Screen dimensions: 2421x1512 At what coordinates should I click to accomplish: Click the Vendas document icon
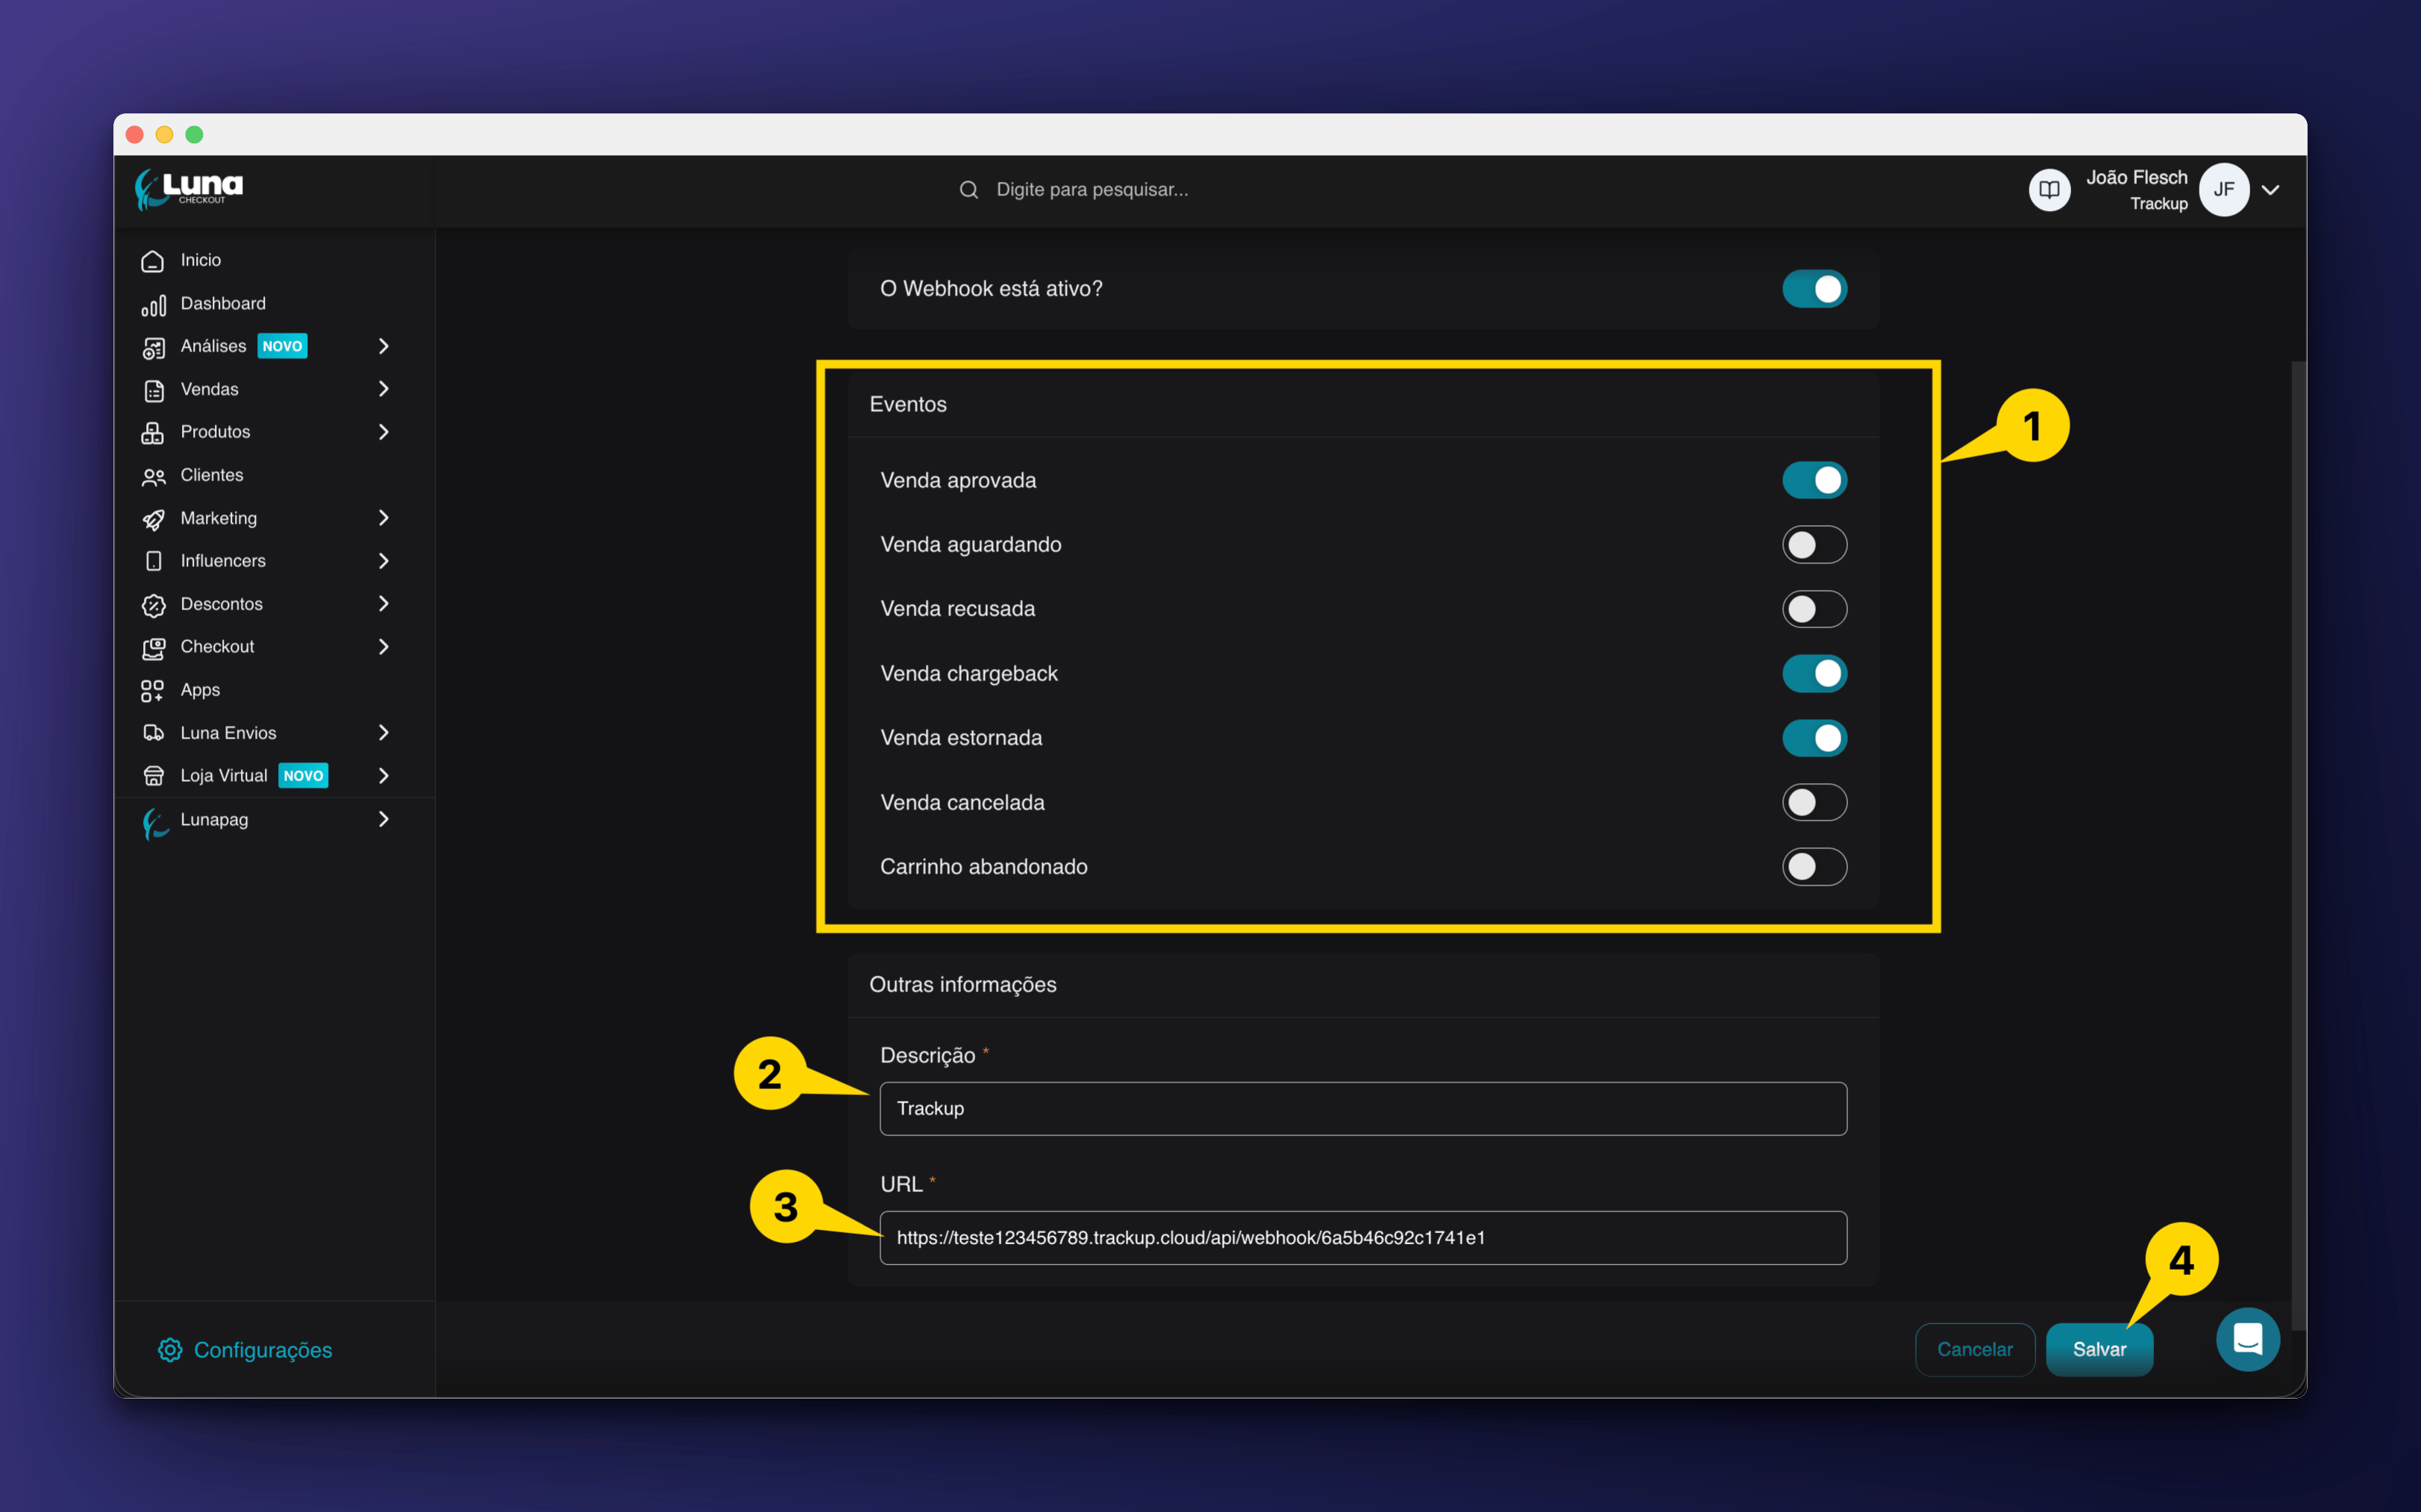tap(153, 390)
